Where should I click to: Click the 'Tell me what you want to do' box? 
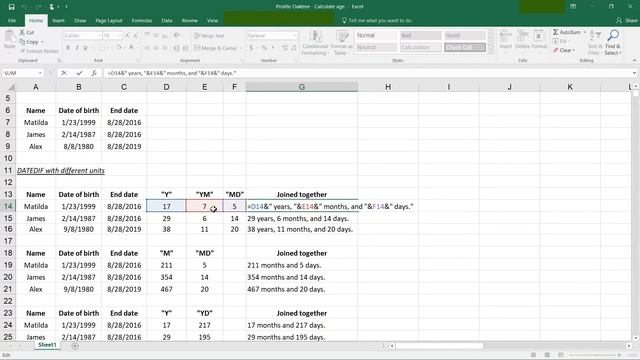pos(377,20)
